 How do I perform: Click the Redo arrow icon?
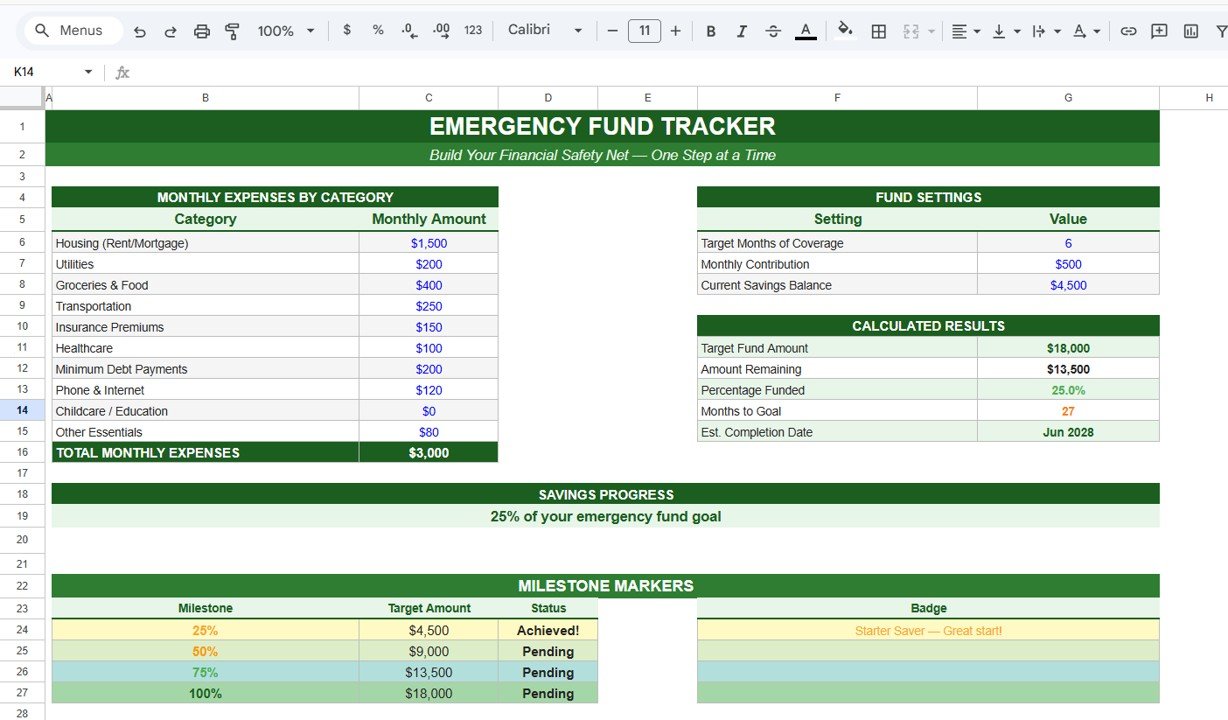(170, 31)
